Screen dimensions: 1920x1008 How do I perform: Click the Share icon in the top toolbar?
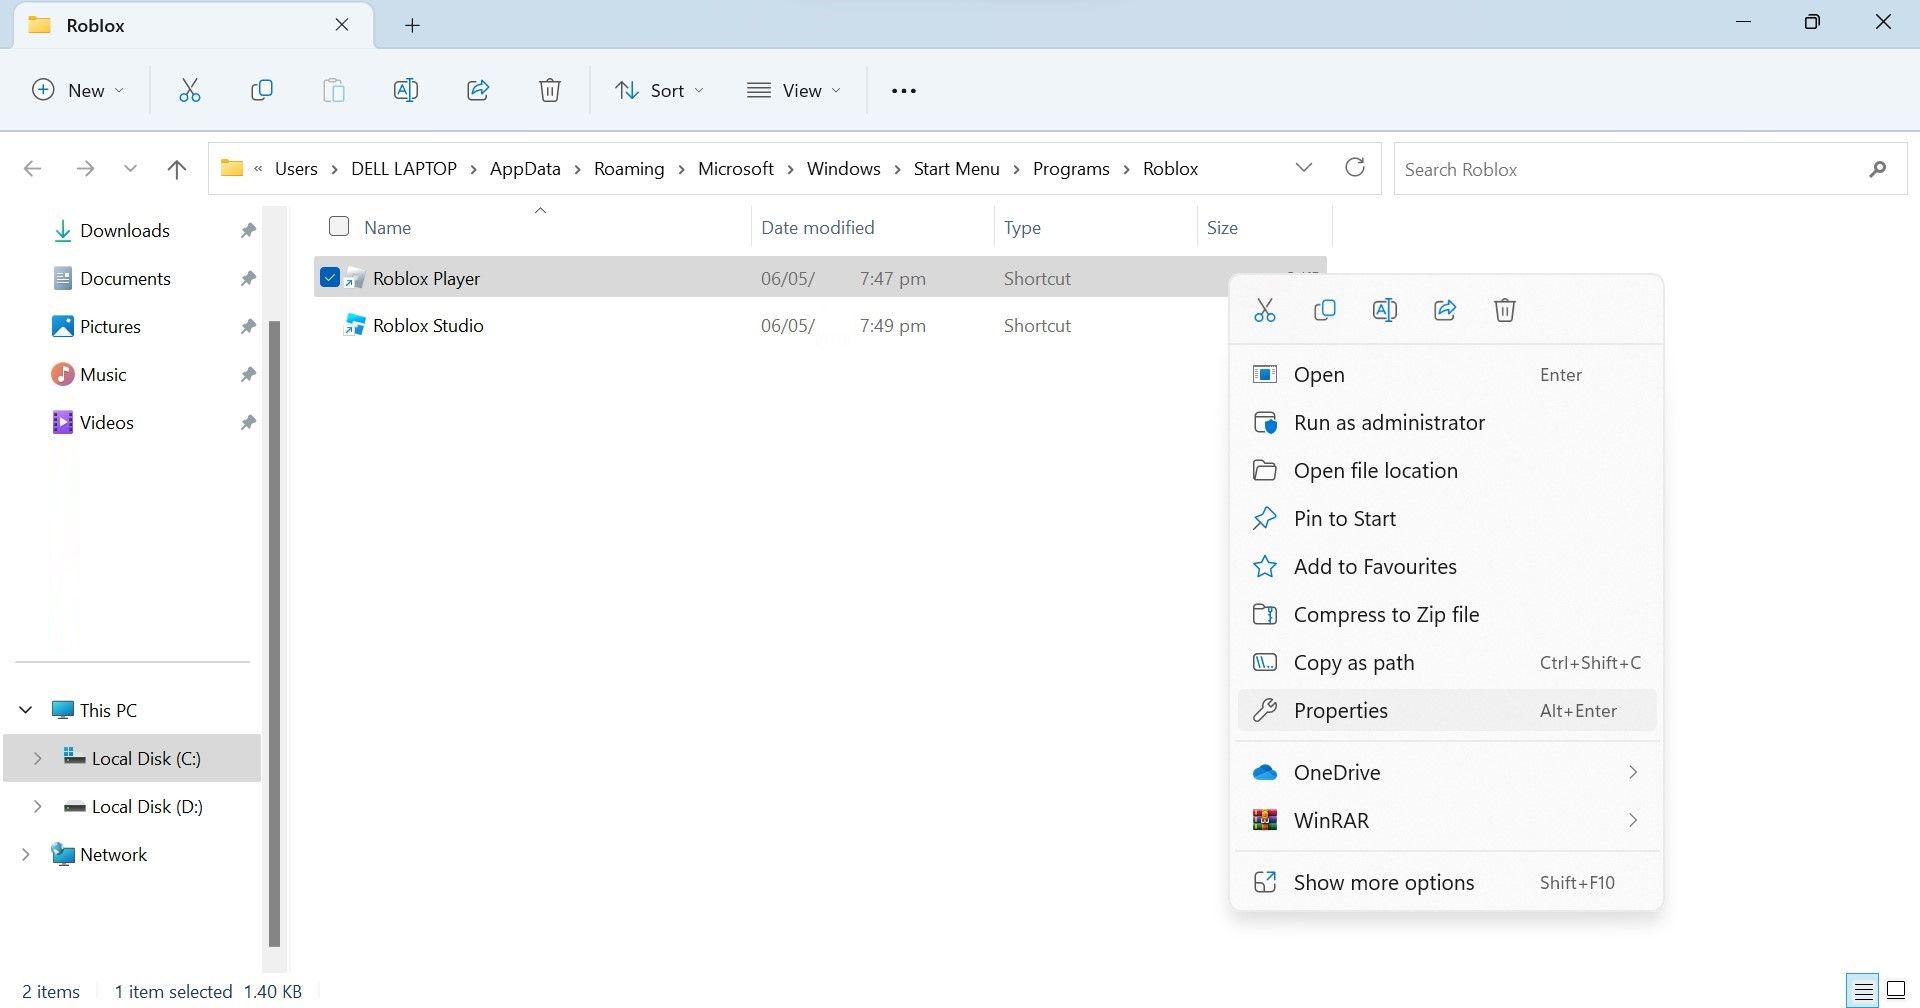(478, 90)
